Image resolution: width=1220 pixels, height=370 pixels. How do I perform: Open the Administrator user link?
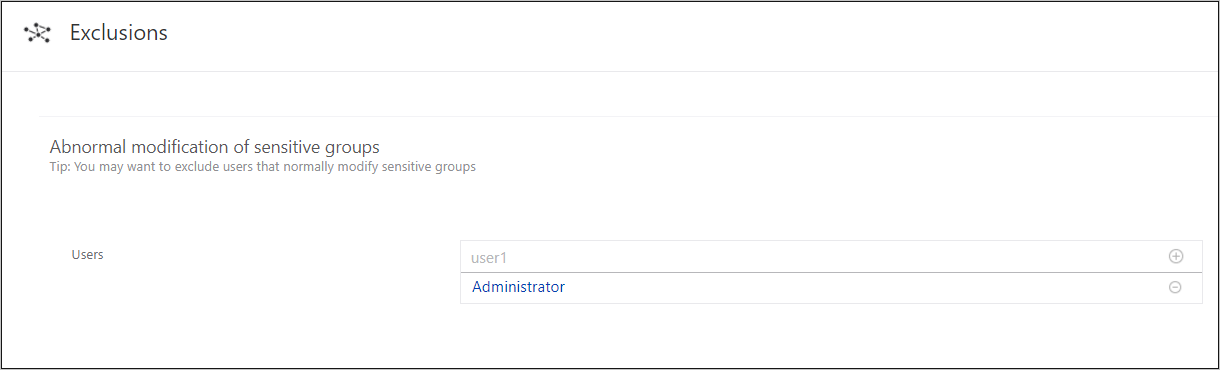point(518,287)
